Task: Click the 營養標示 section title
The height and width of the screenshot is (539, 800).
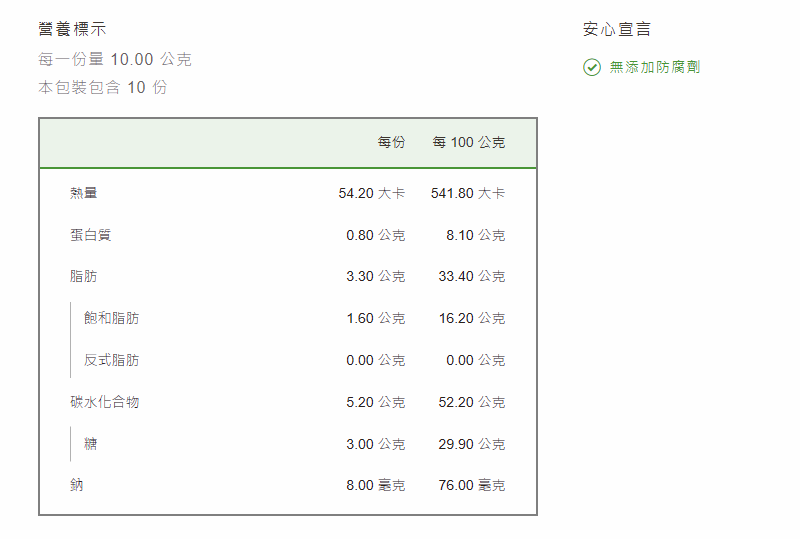Action: (x=72, y=30)
